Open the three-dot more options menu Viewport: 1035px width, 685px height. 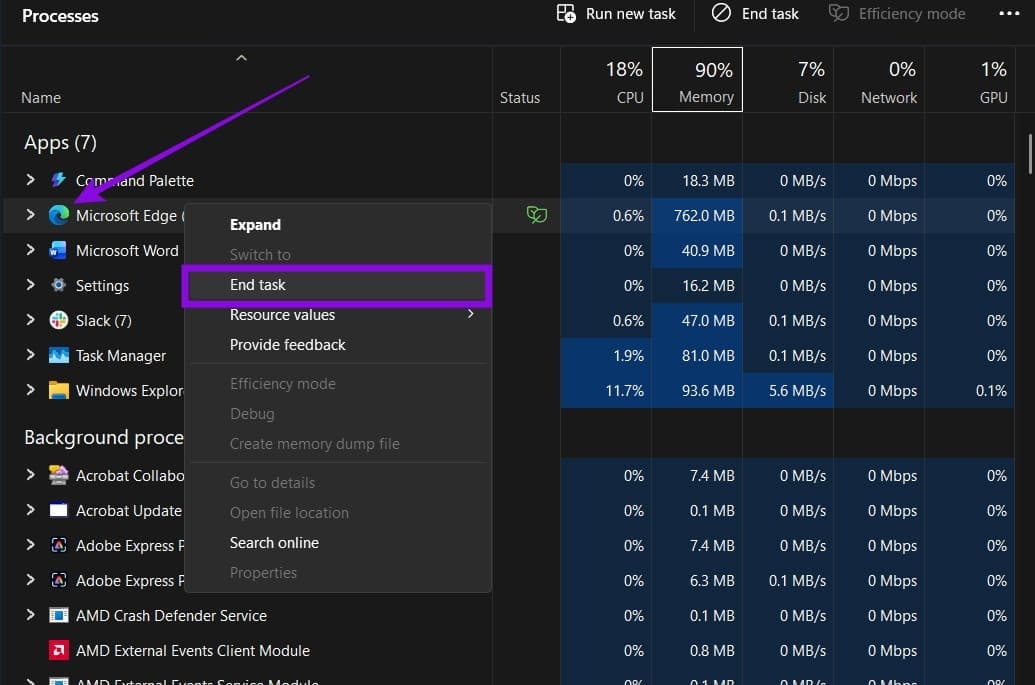pyautogui.click(x=1009, y=13)
